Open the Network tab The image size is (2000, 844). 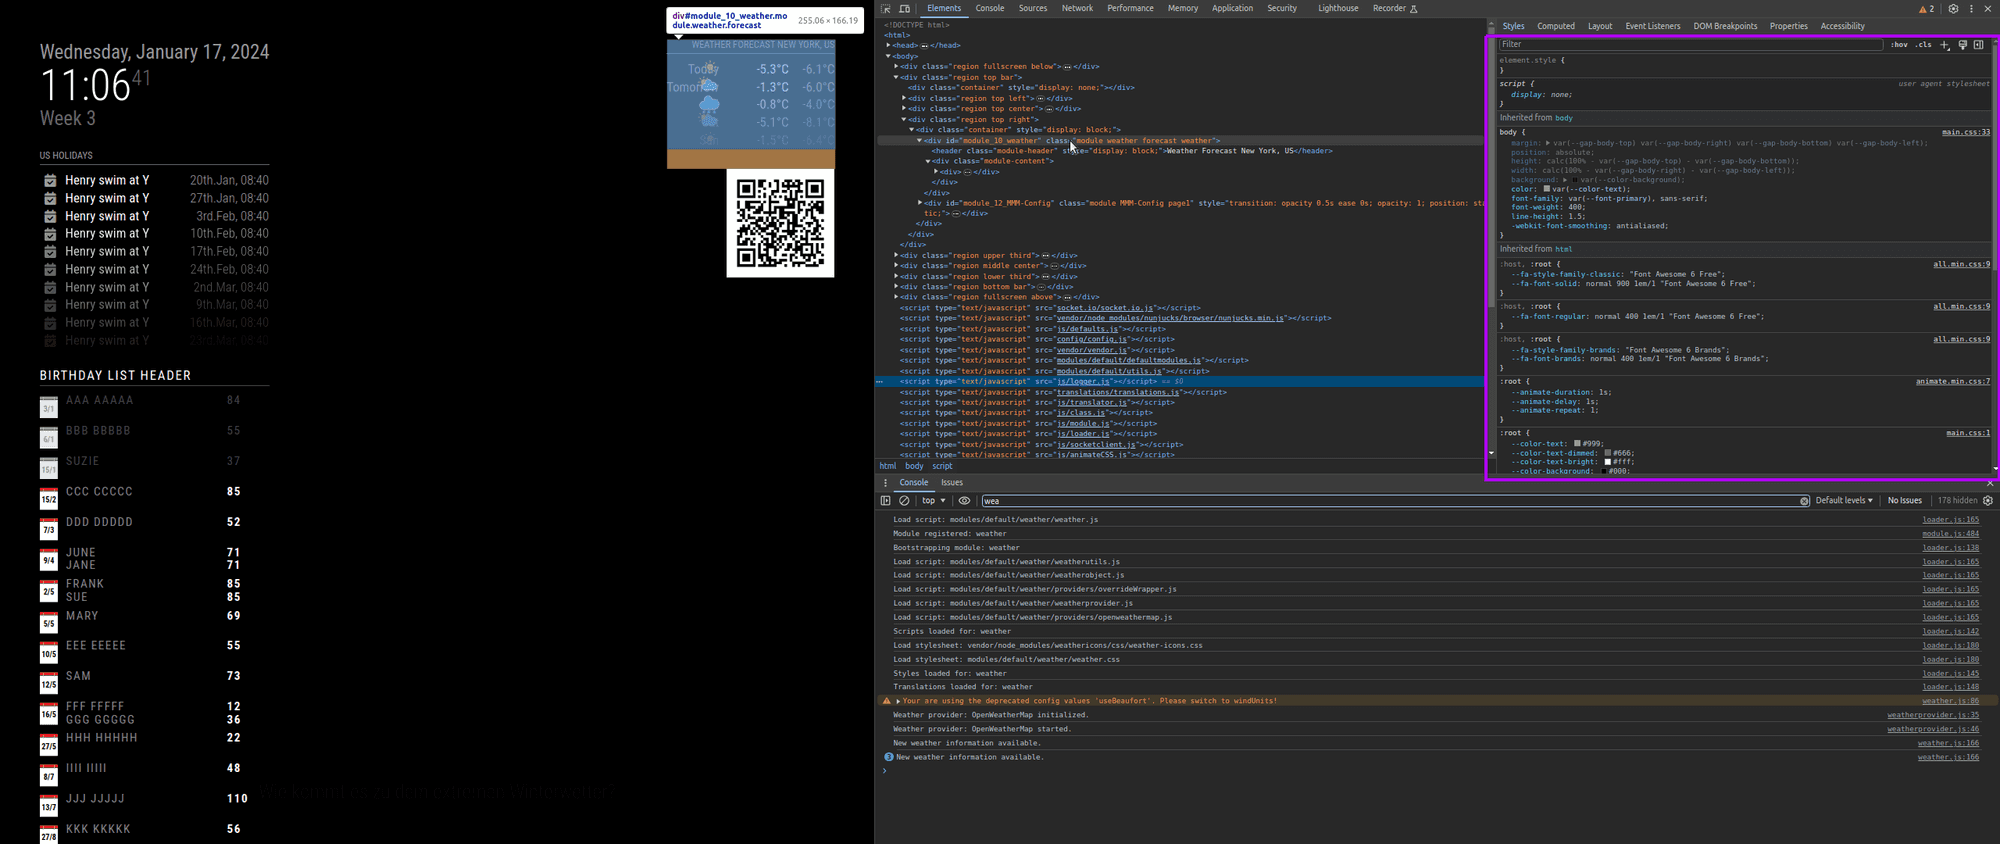point(1077,8)
